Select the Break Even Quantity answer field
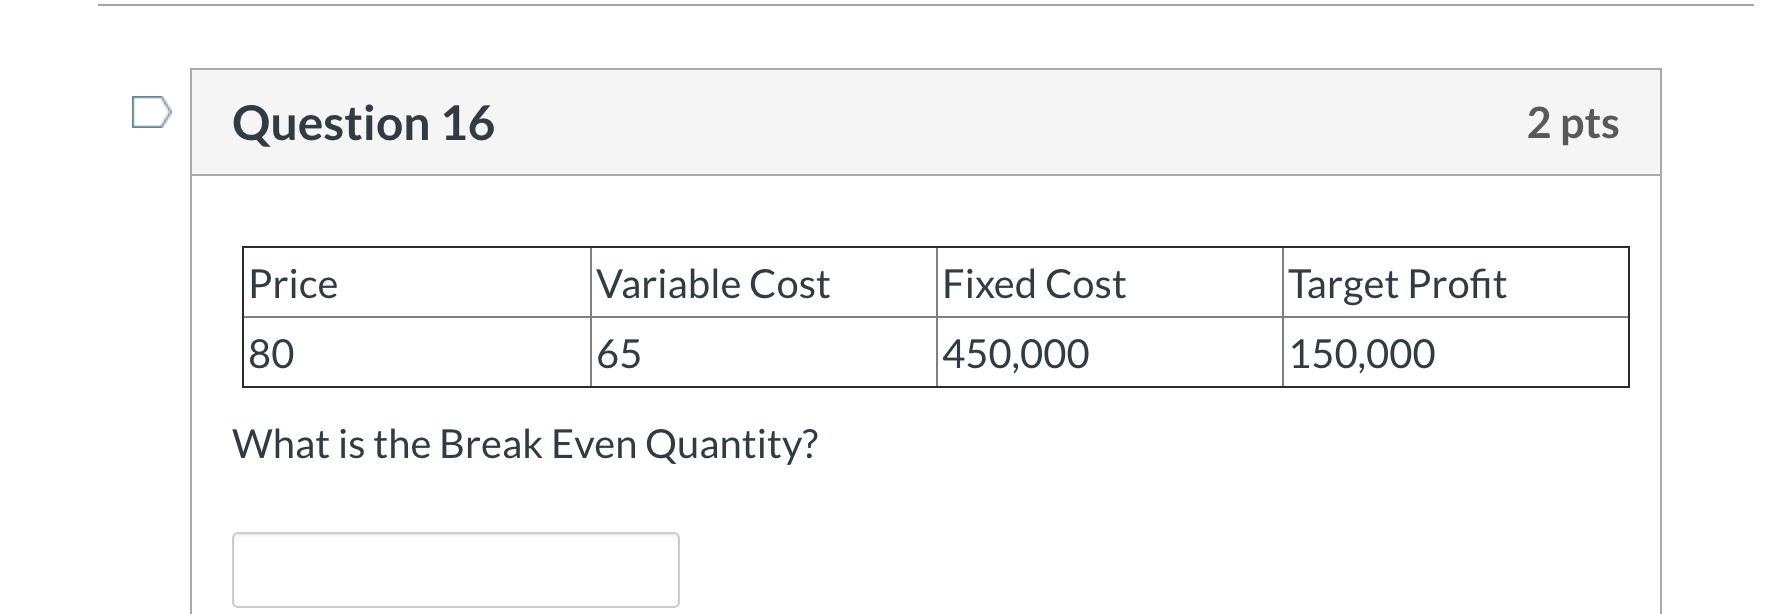This screenshot has width=1772, height=614. (455, 569)
